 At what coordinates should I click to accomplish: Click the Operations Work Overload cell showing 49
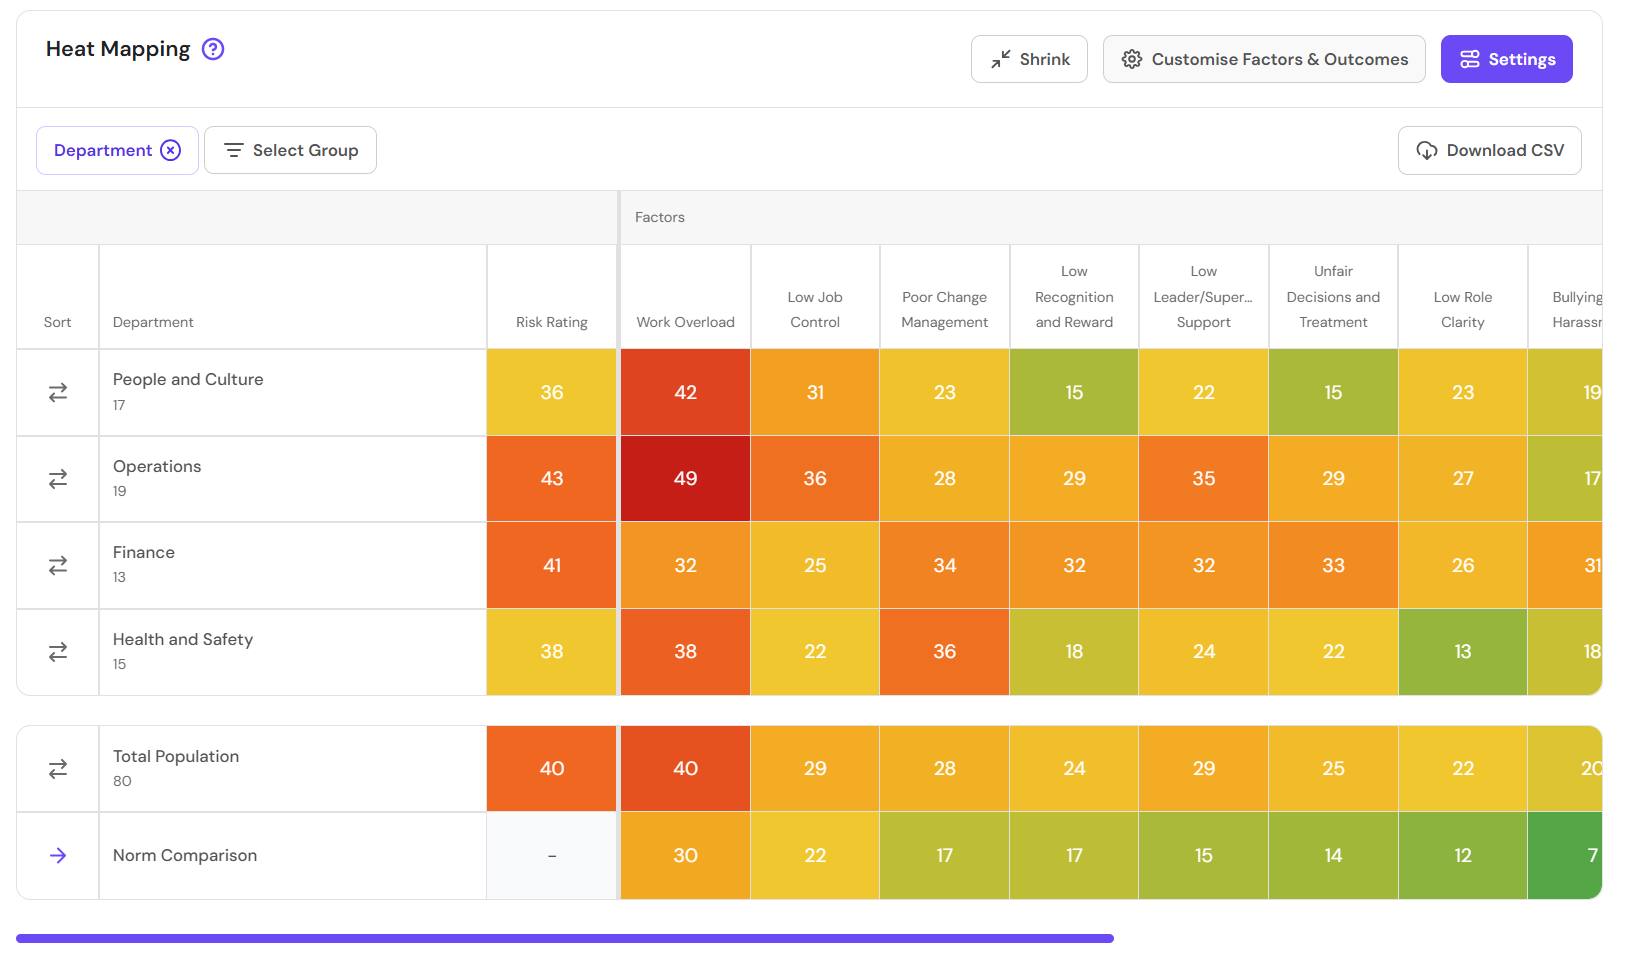685,478
